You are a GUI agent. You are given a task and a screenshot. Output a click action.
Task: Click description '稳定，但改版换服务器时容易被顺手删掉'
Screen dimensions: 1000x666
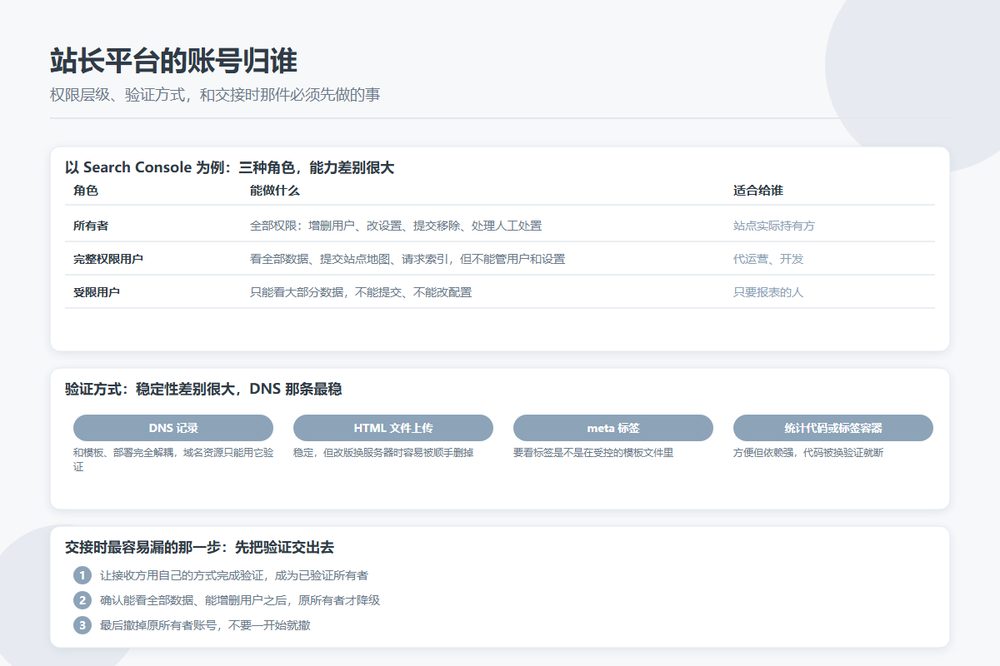click(x=383, y=452)
